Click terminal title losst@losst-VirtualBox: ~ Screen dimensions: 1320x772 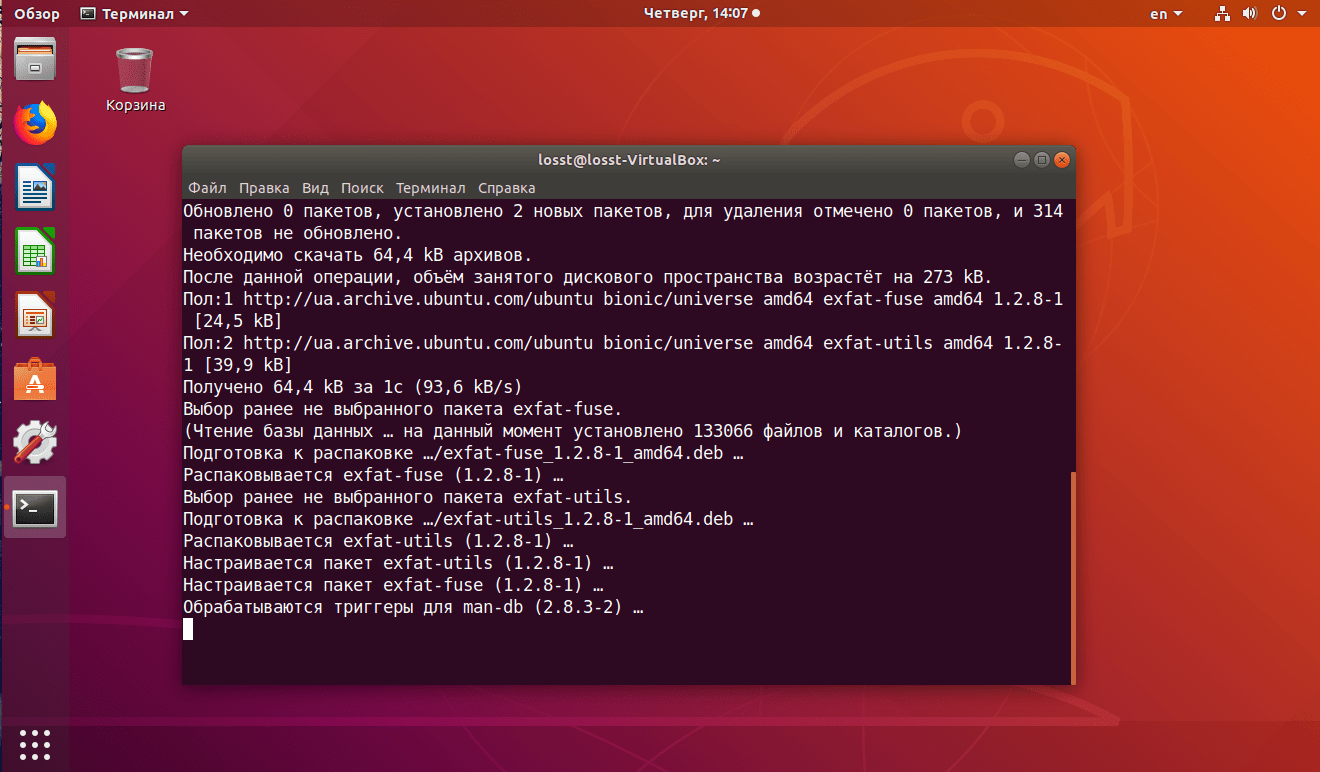point(629,160)
